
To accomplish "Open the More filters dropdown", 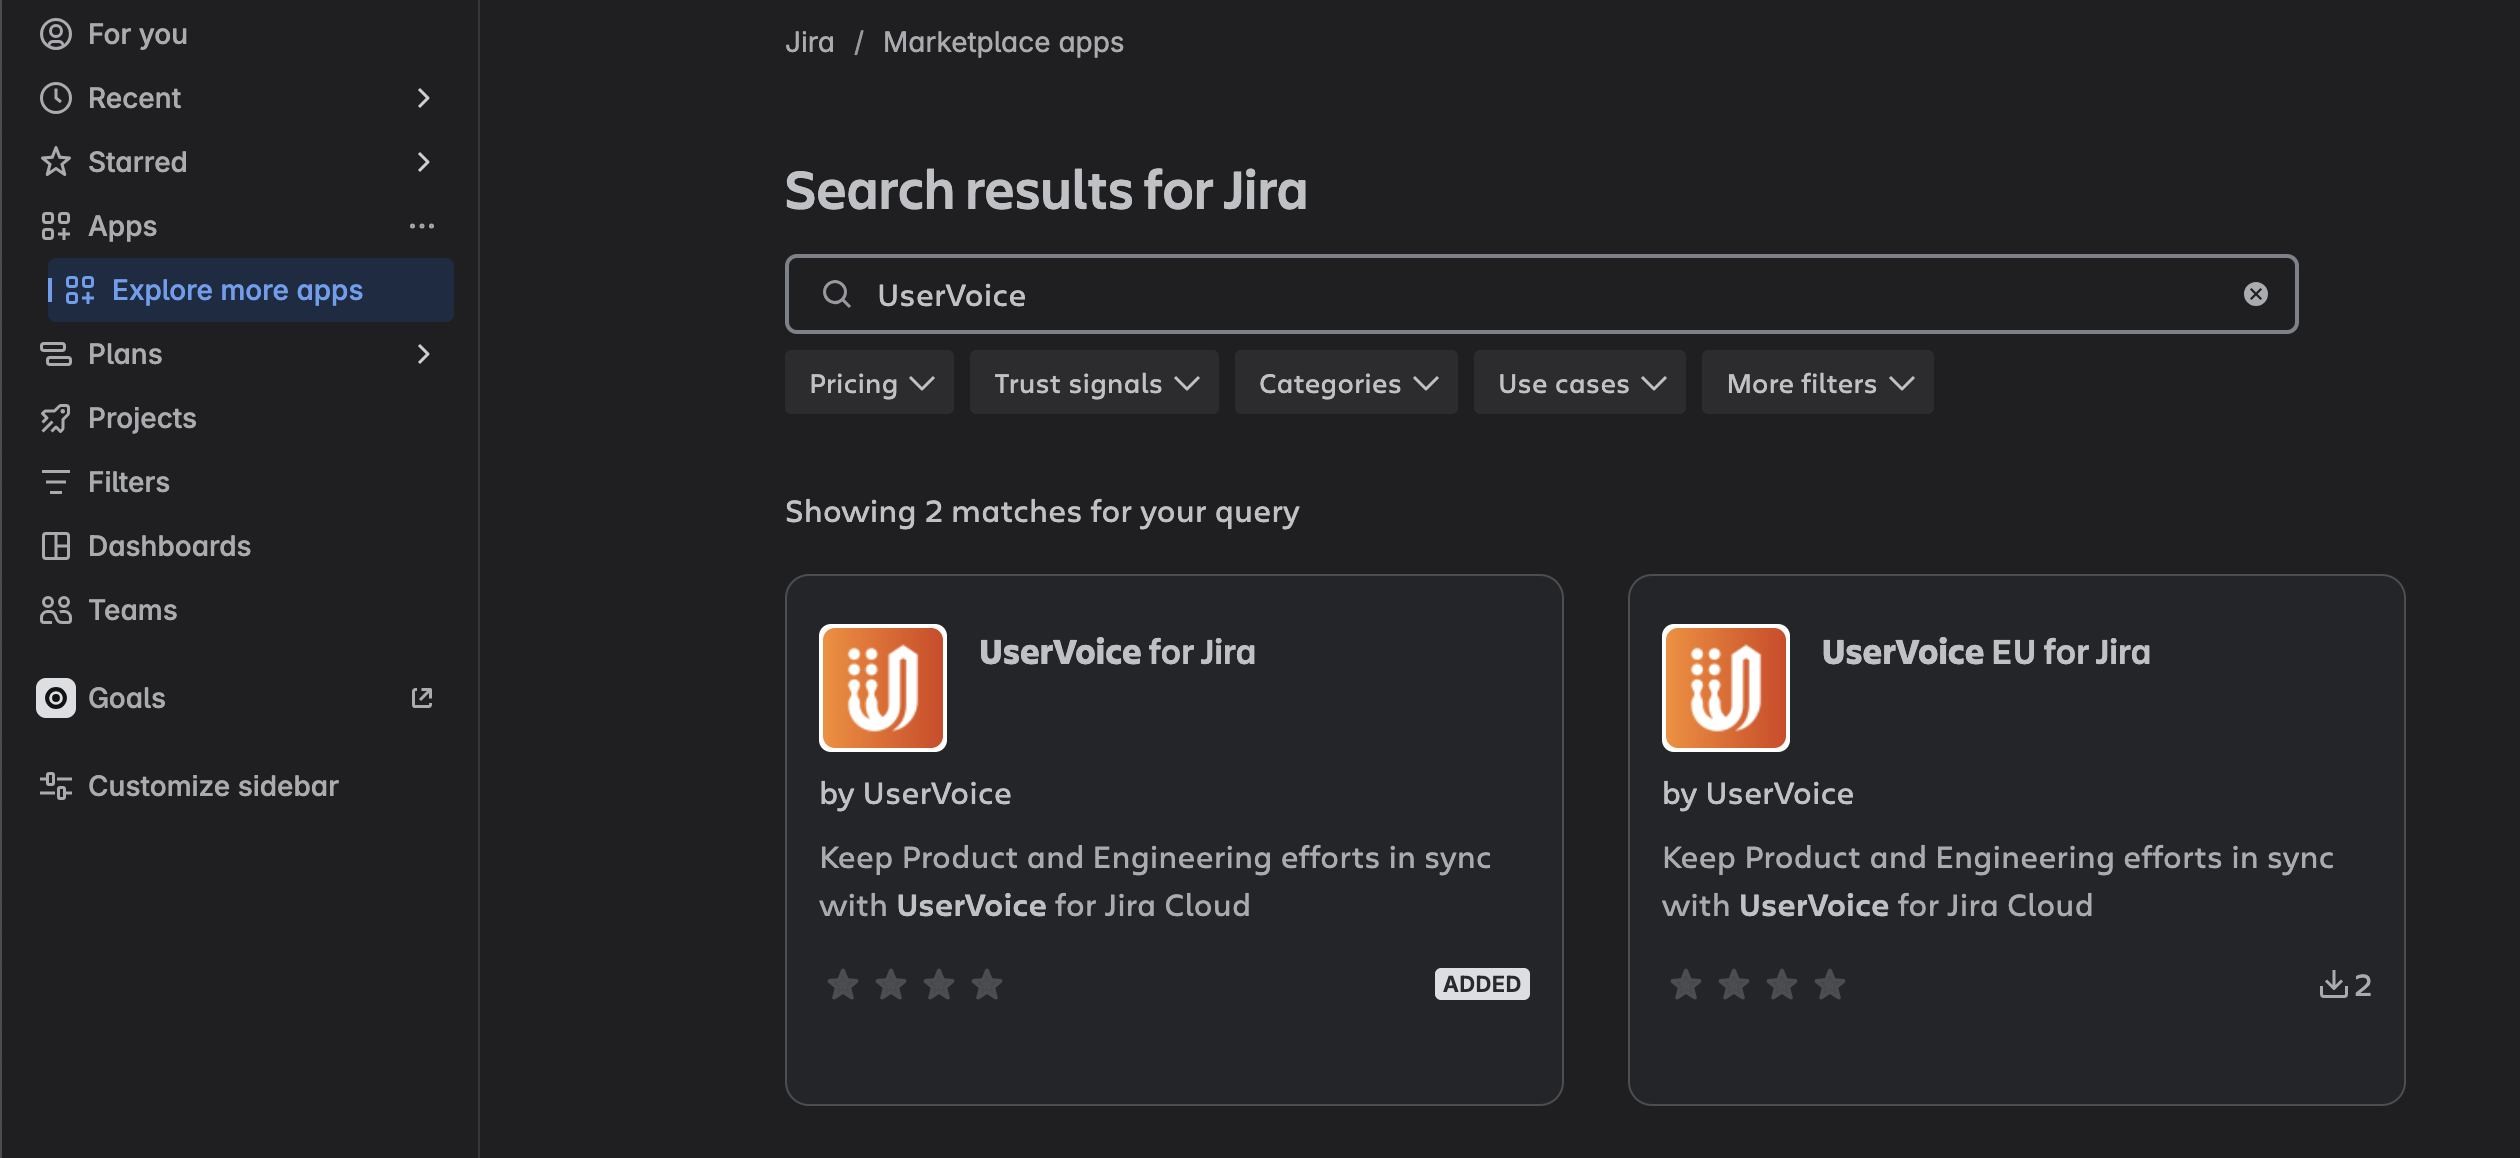I will (1816, 382).
